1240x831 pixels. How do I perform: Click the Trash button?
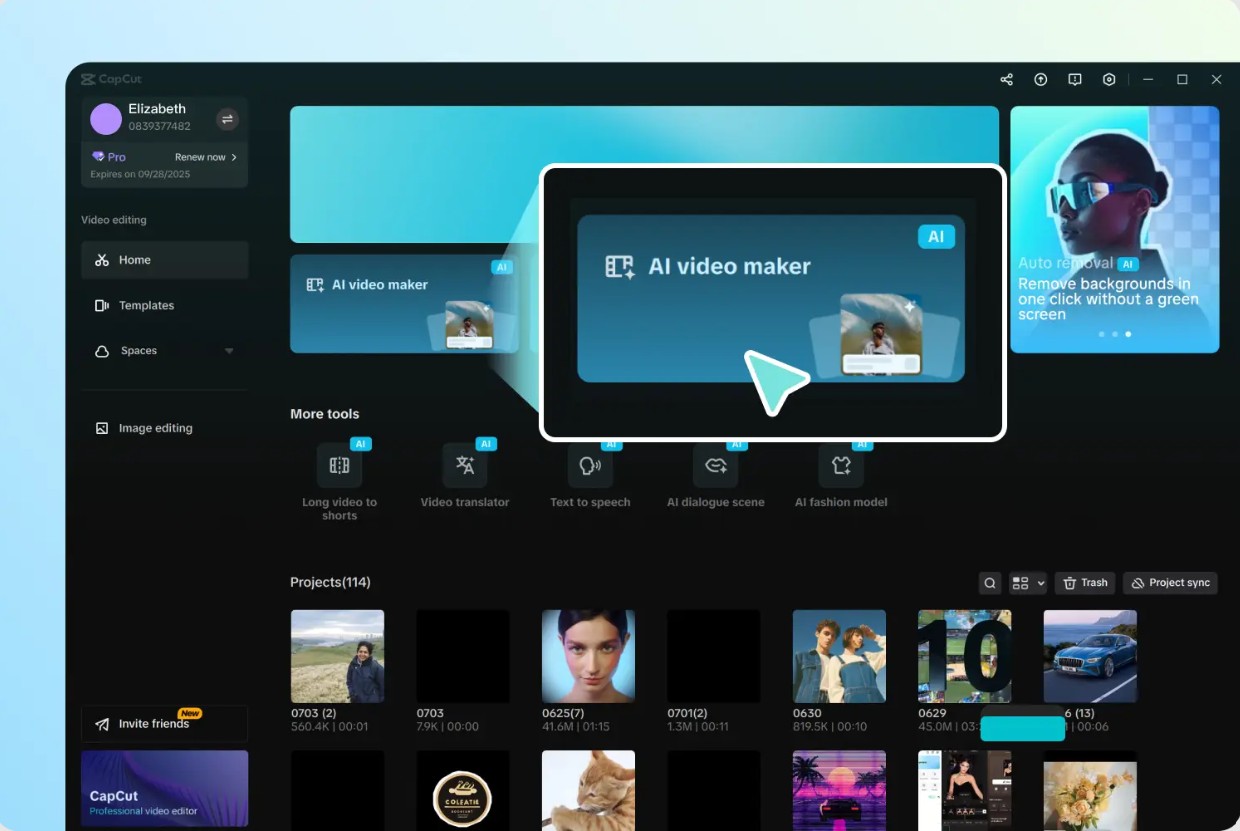[1085, 583]
